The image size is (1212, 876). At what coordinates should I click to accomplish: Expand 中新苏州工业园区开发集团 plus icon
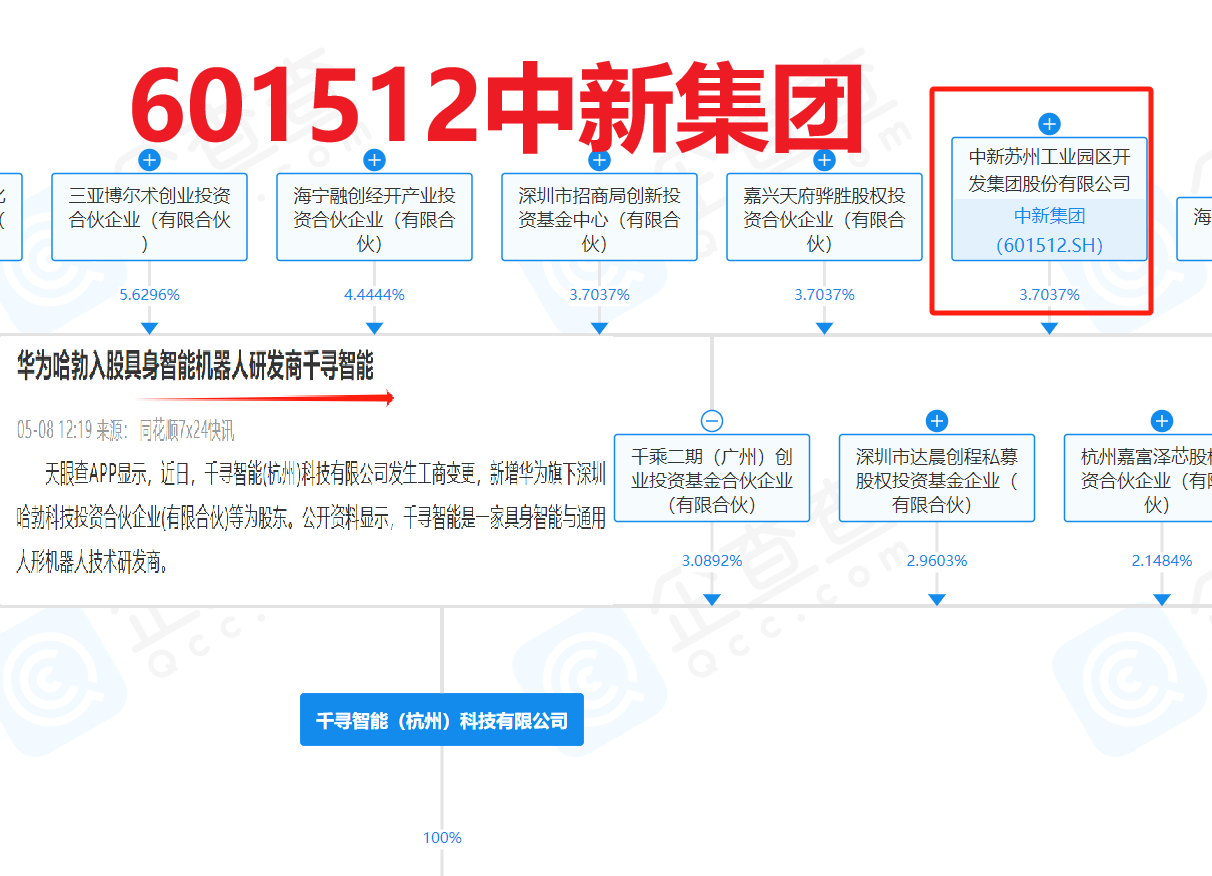point(1049,124)
